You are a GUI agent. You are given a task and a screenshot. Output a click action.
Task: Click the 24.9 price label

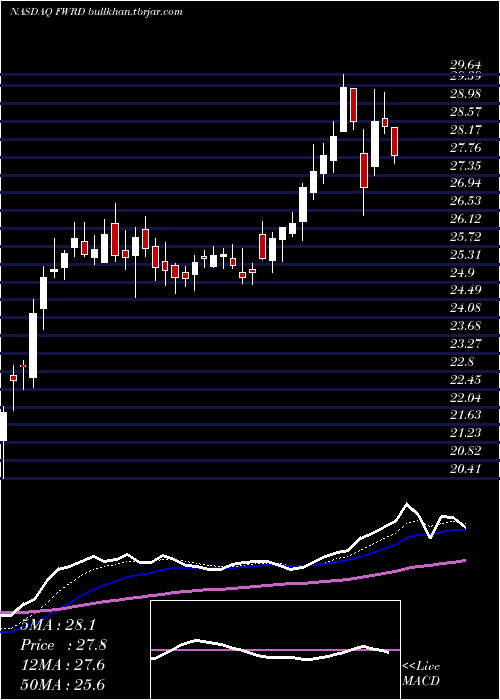(x=462, y=272)
